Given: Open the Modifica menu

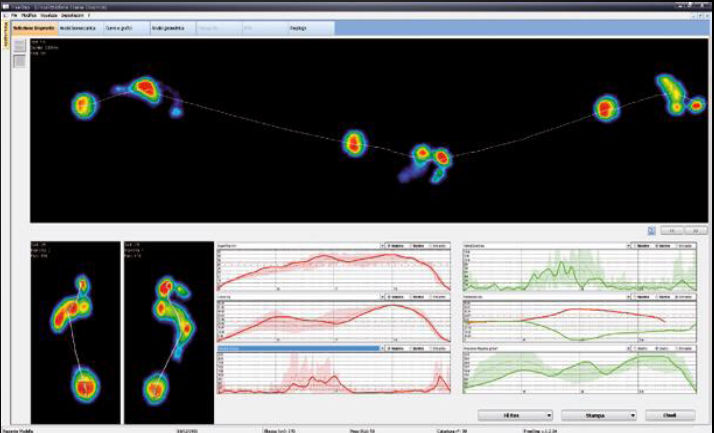Looking at the screenshot, I should (x=29, y=15).
